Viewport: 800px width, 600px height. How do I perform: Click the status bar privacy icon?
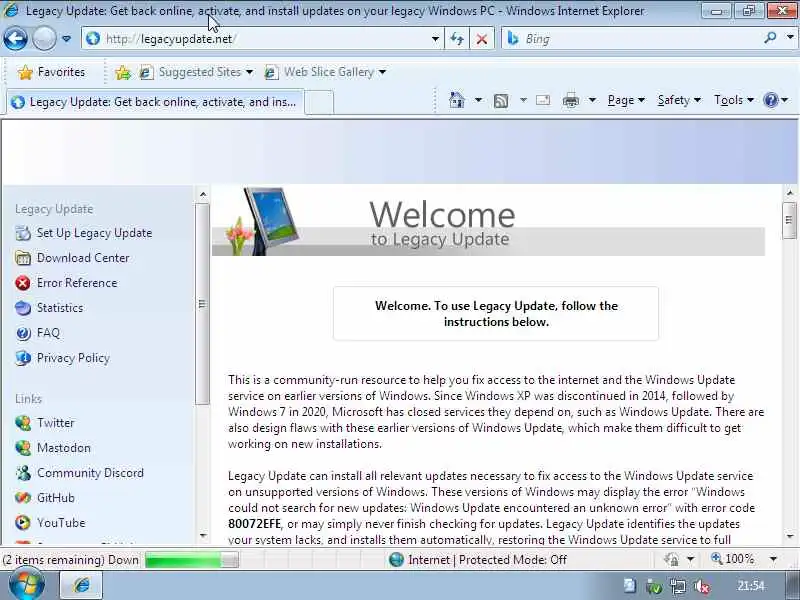click(x=671, y=560)
